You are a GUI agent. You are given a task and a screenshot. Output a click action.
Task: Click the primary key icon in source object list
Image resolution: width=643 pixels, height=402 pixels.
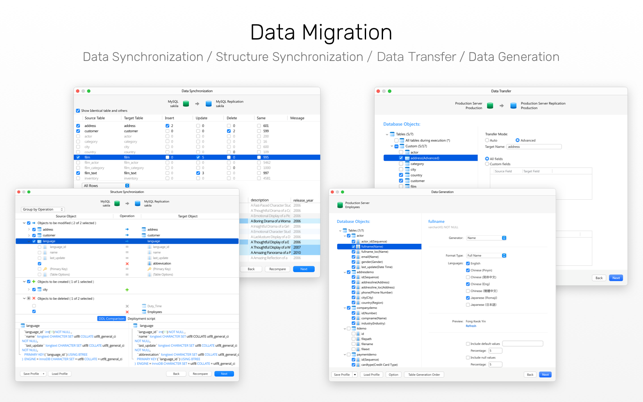(45, 269)
